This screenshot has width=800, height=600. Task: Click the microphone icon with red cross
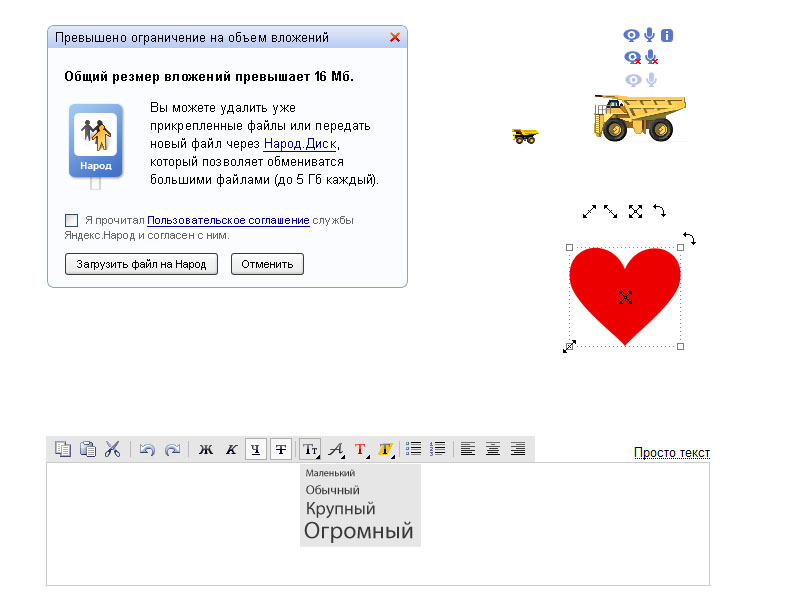pyautogui.click(x=651, y=58)
